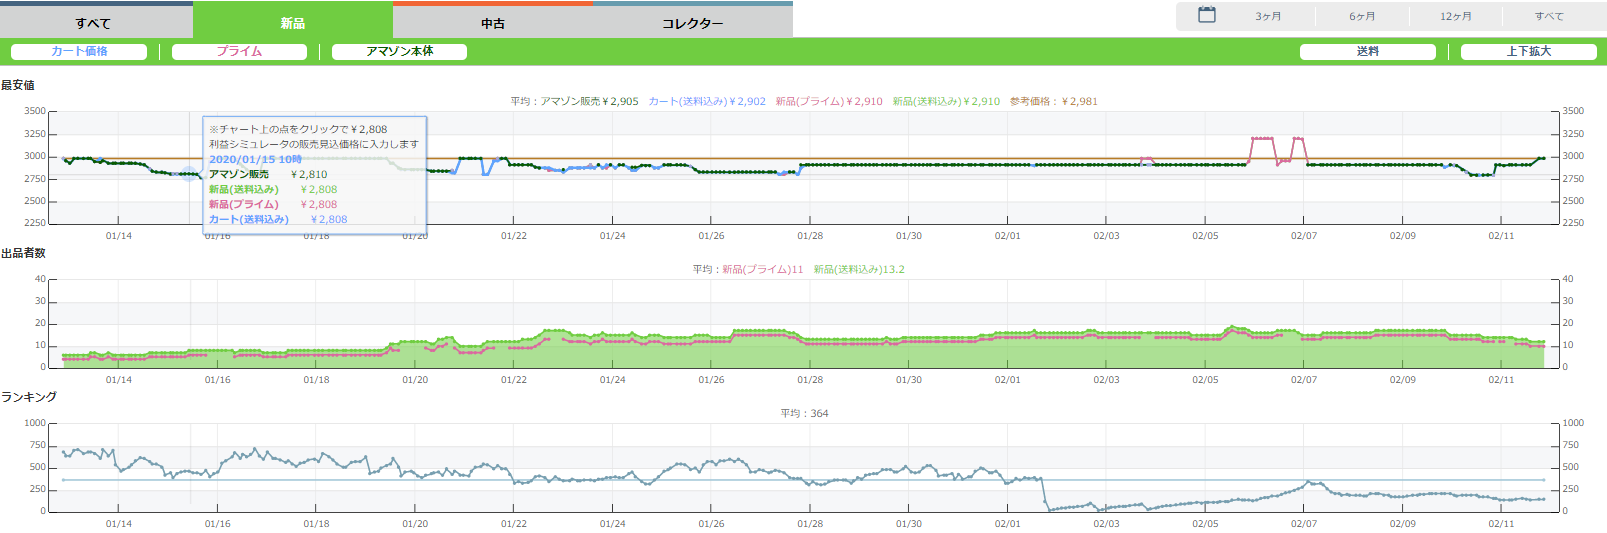The height and width of the screenshot is (533, 1607).
Task: Open the 中古 tab
Action: [493, 23]
